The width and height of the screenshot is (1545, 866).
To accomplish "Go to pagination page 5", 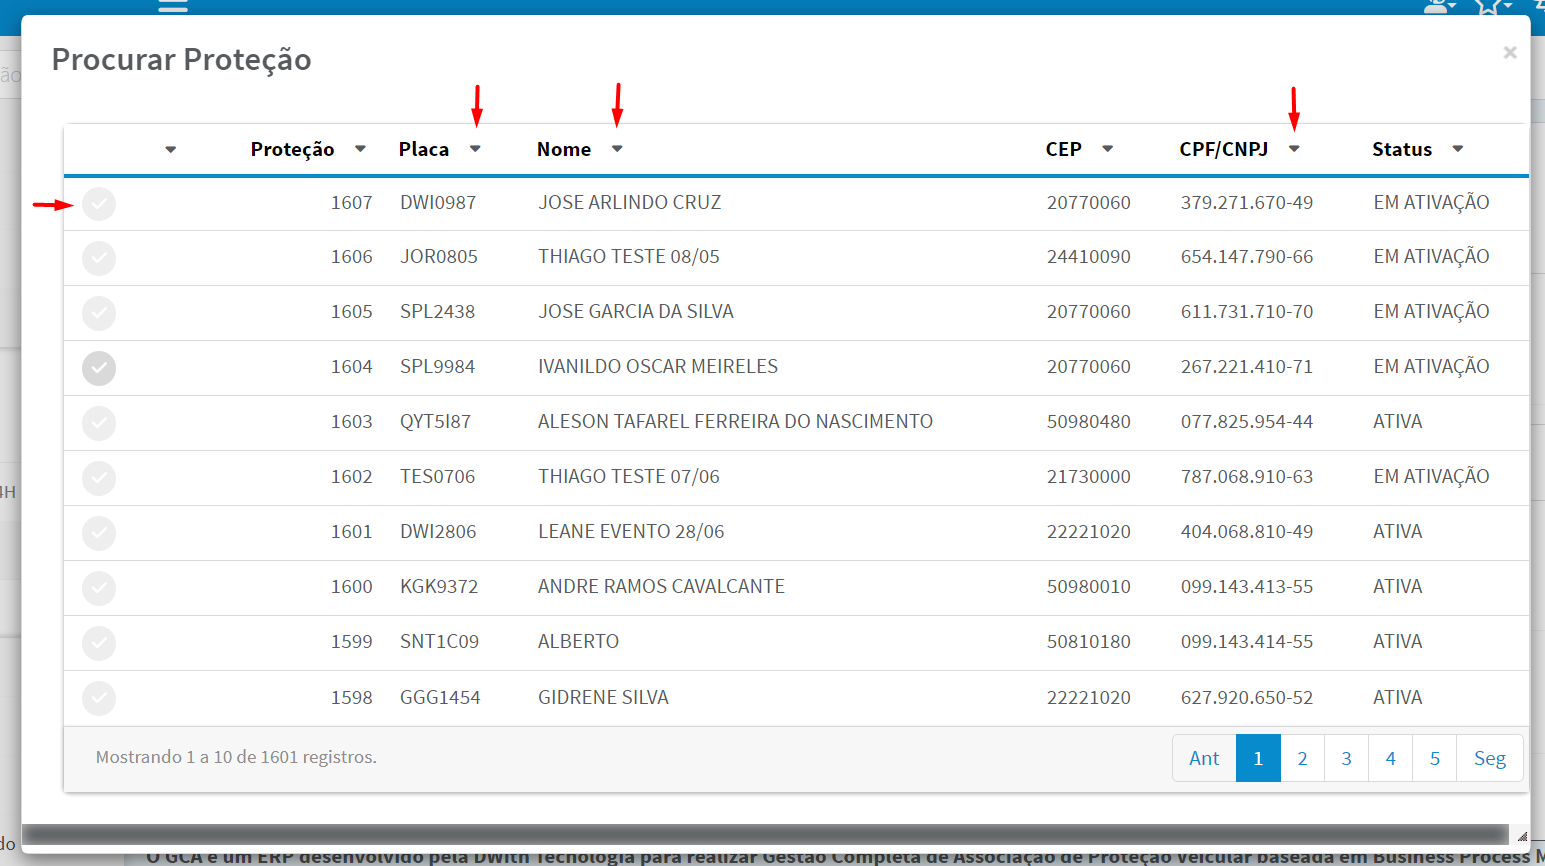I will click(x=1434, y=758).
